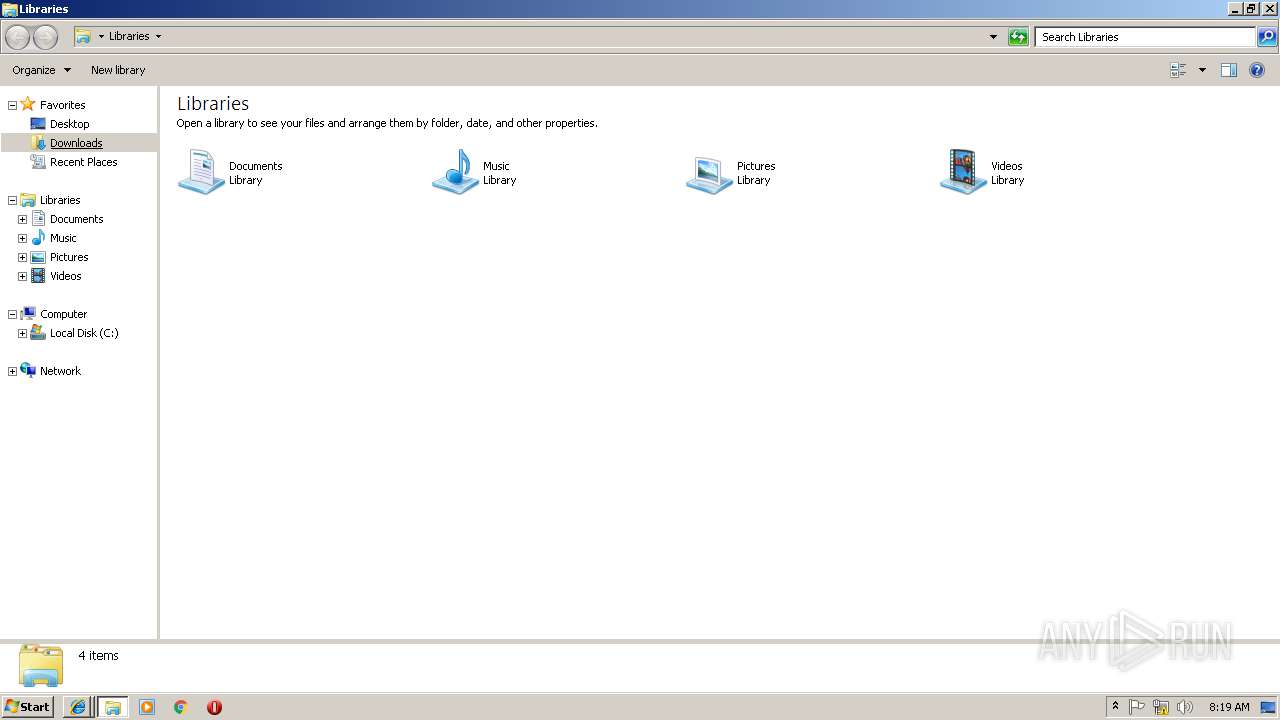Click the Back navigation arrow
Screen dimensions: 1280x720
pos(17,37)
